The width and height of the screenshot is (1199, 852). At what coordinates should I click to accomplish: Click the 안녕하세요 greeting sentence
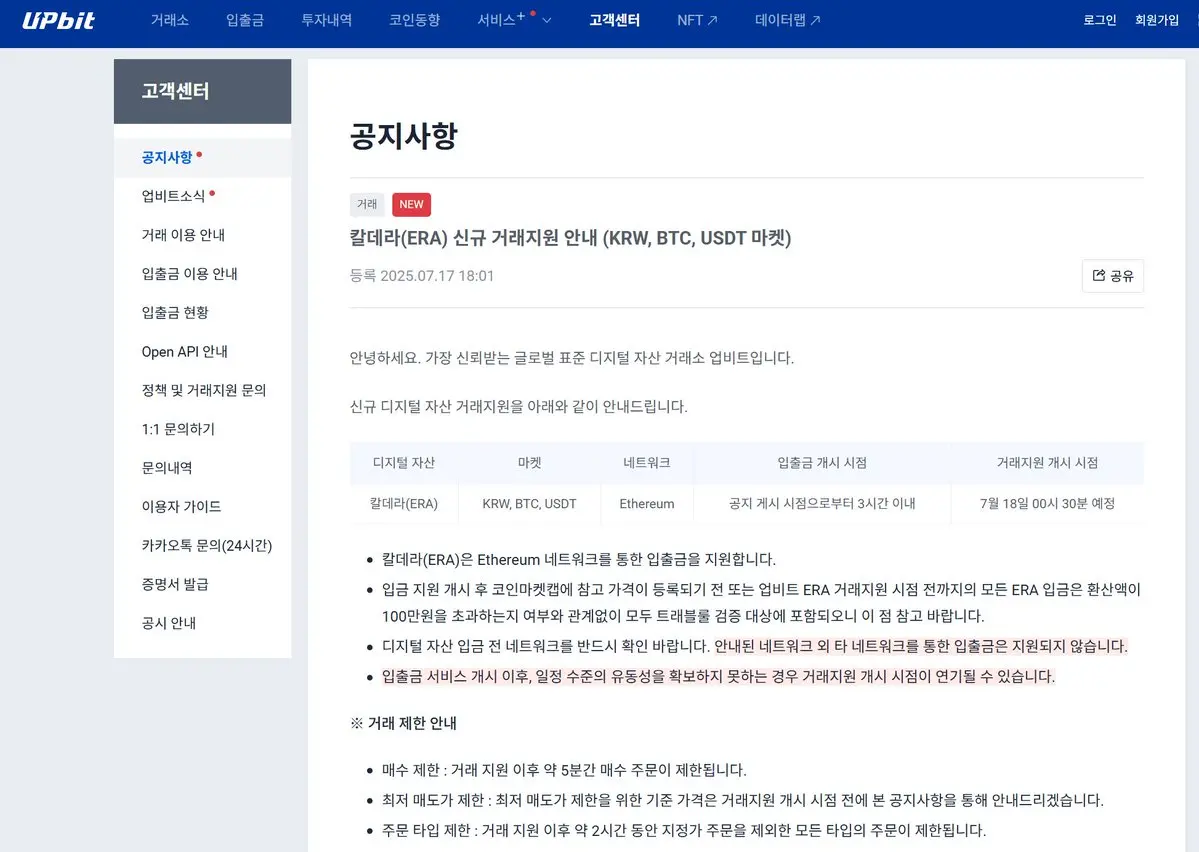coord(571,358)
